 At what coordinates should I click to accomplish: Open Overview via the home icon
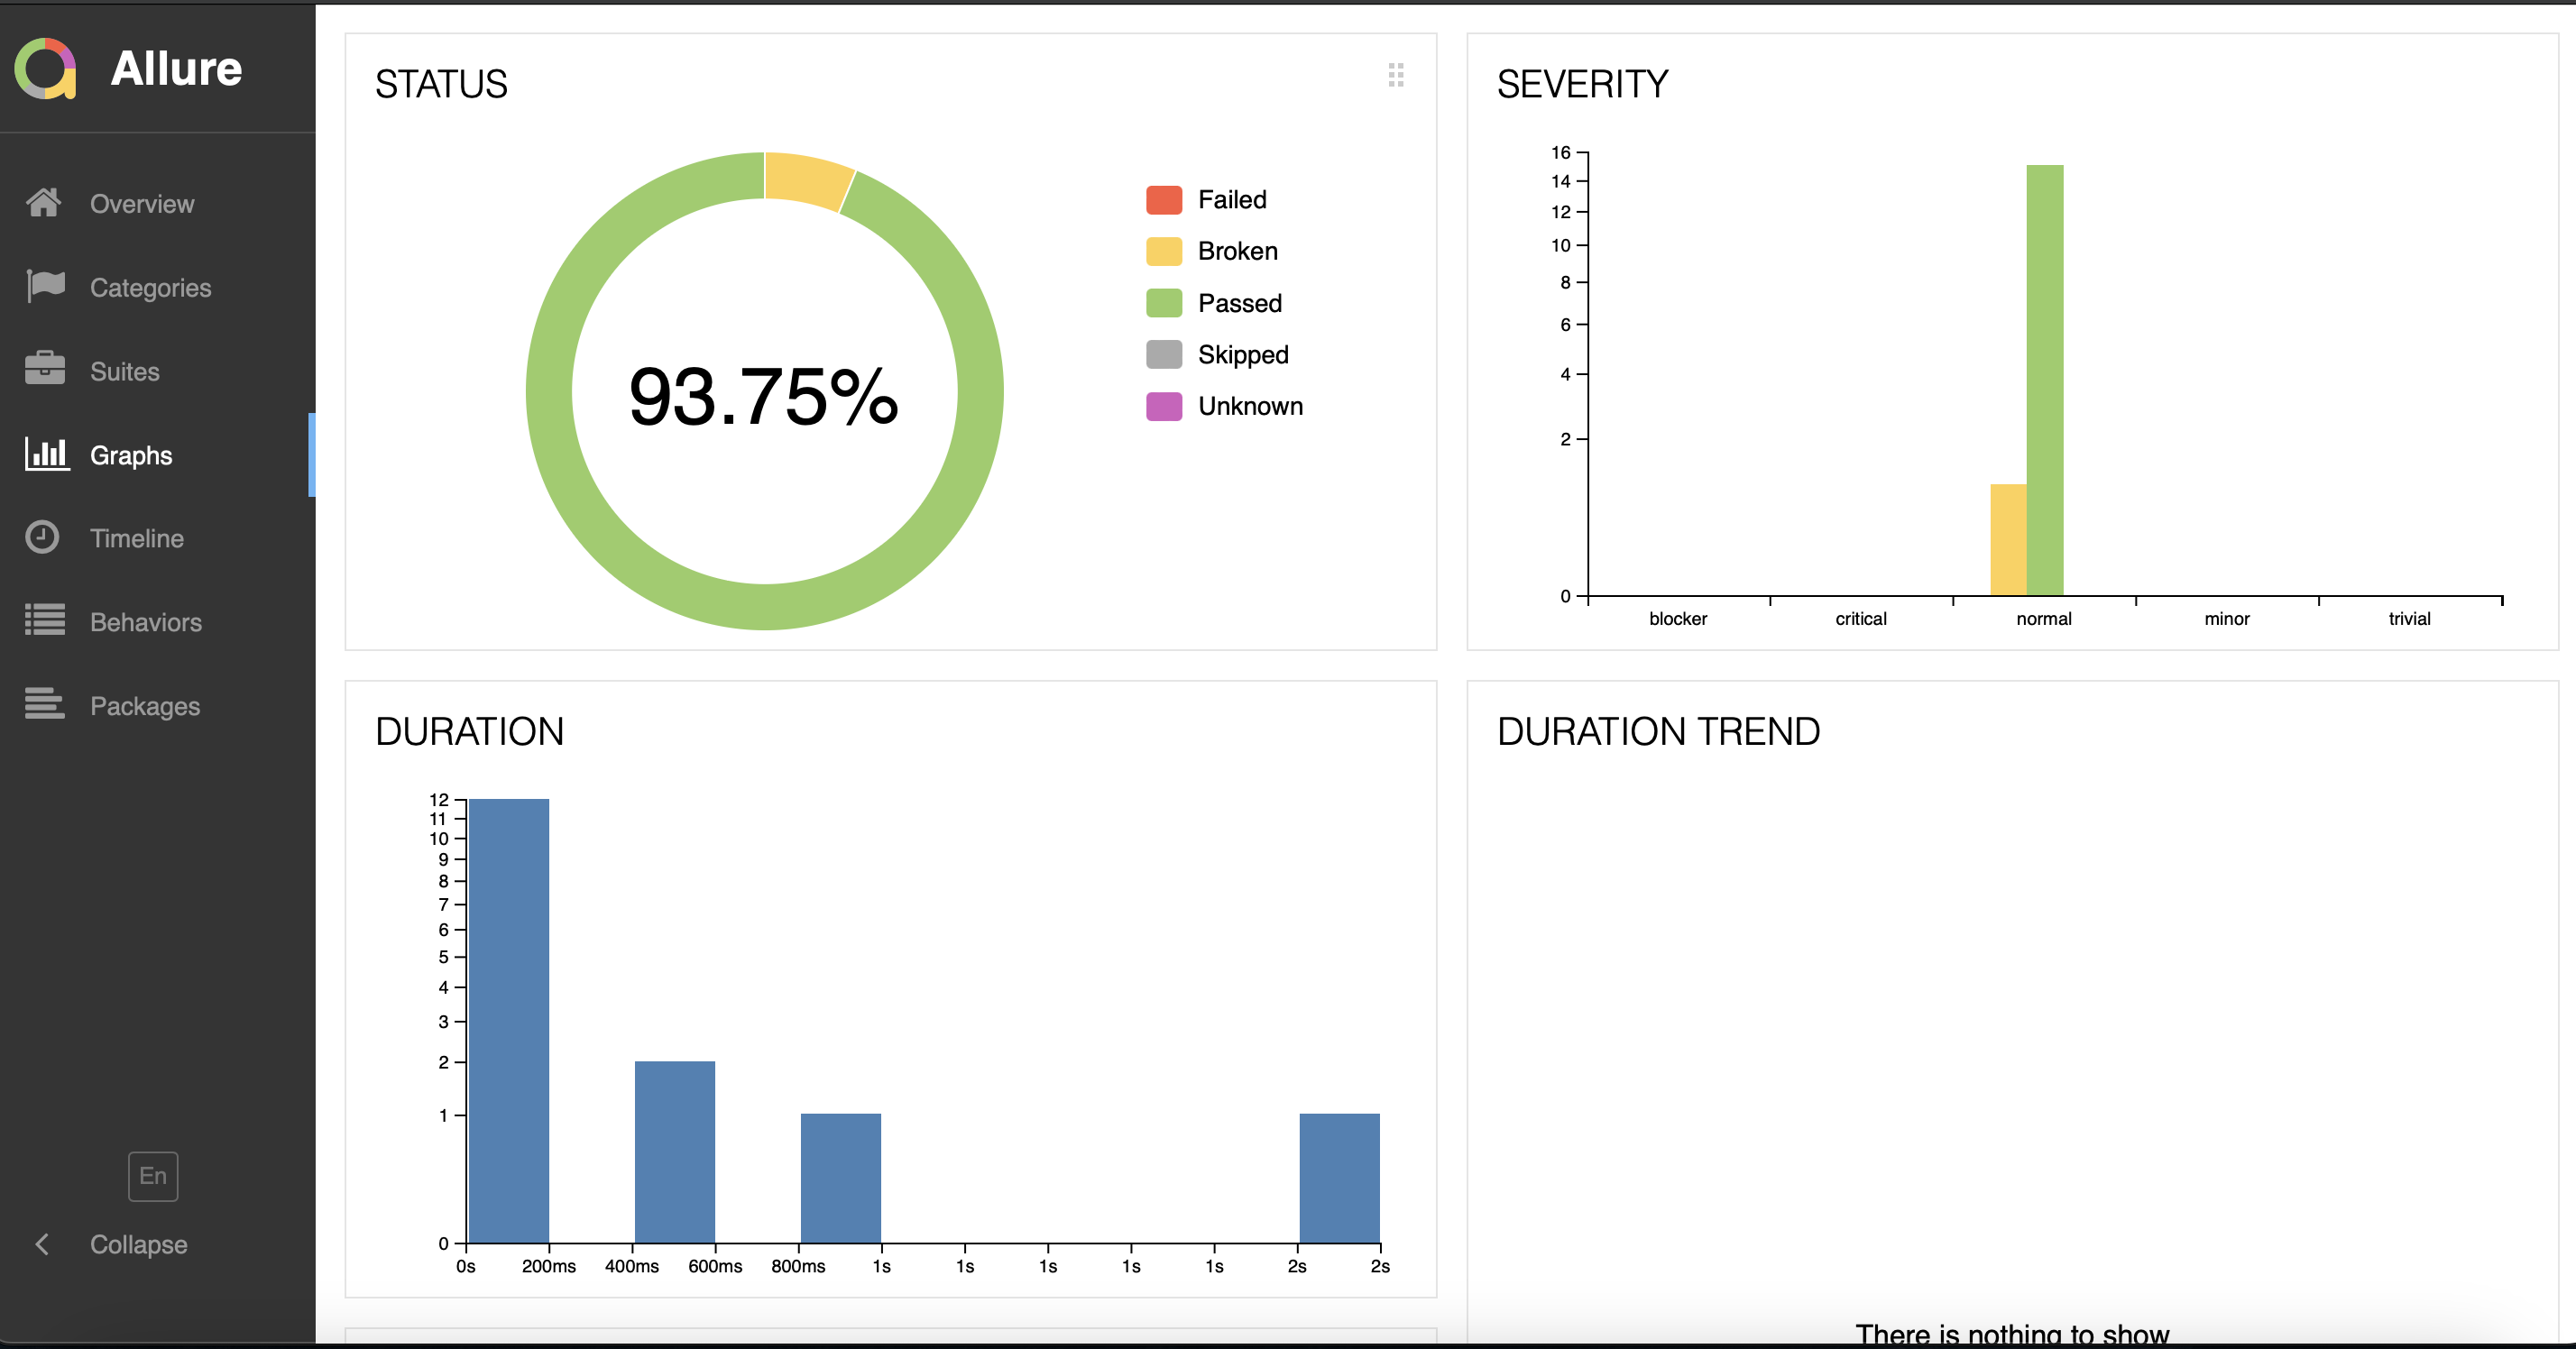point(44,203)
